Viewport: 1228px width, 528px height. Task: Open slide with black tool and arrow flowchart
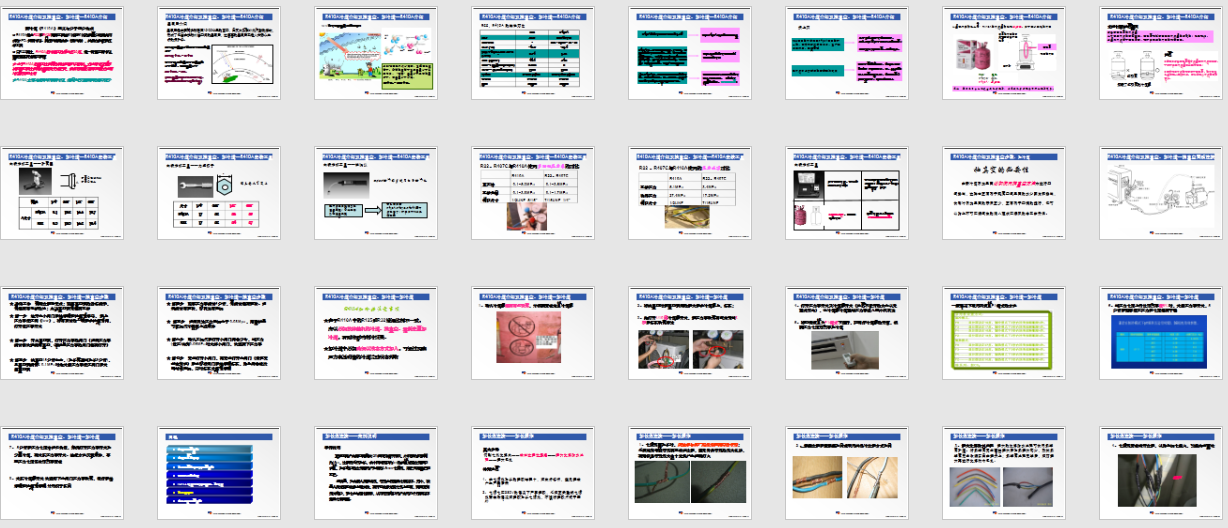click(x=375, y=194)
